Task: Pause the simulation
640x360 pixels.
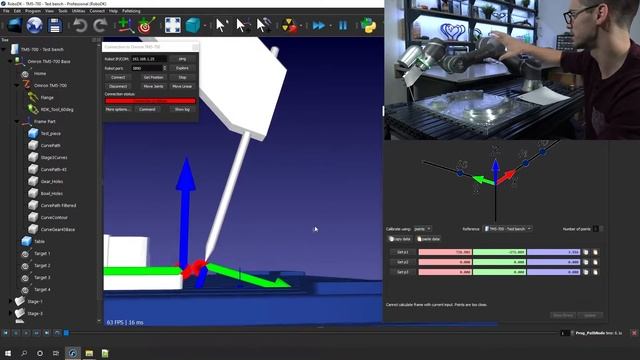Action: [x=343, y=26]
